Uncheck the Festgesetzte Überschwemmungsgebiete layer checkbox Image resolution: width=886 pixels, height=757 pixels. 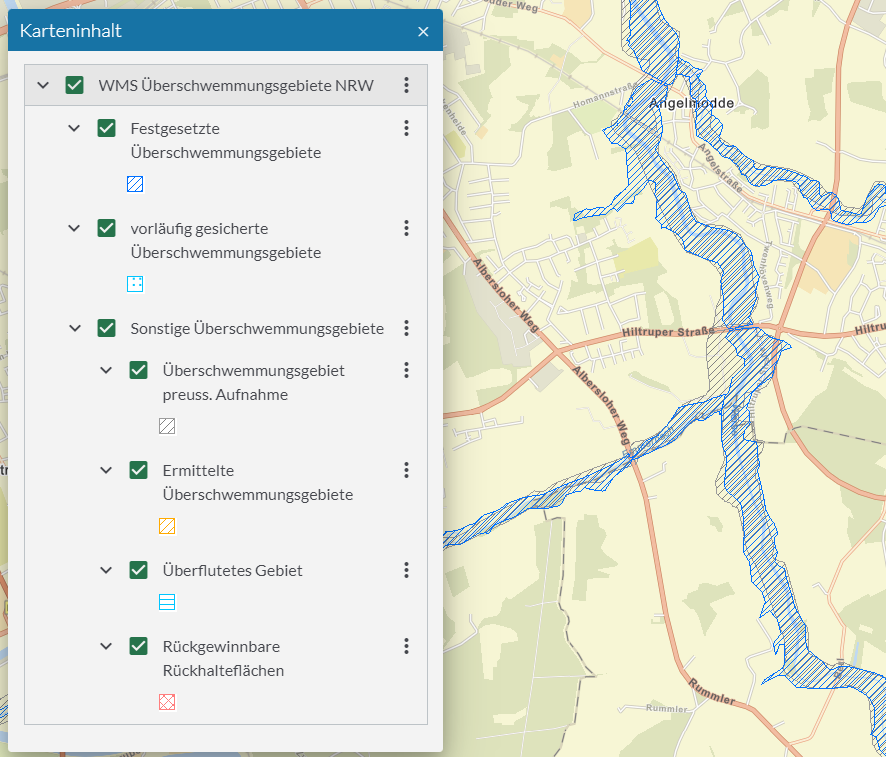(x=106, y=128)
